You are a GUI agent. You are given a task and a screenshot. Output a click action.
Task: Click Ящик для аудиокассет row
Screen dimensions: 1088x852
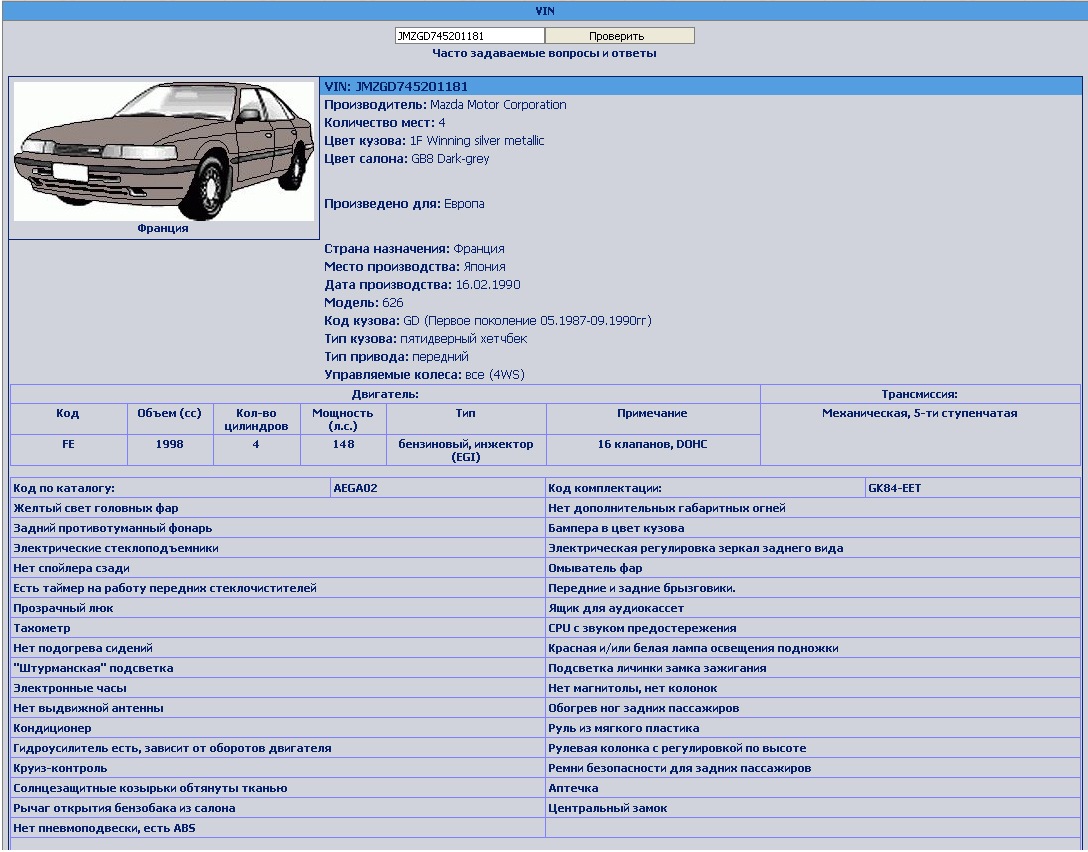point(813,608)
